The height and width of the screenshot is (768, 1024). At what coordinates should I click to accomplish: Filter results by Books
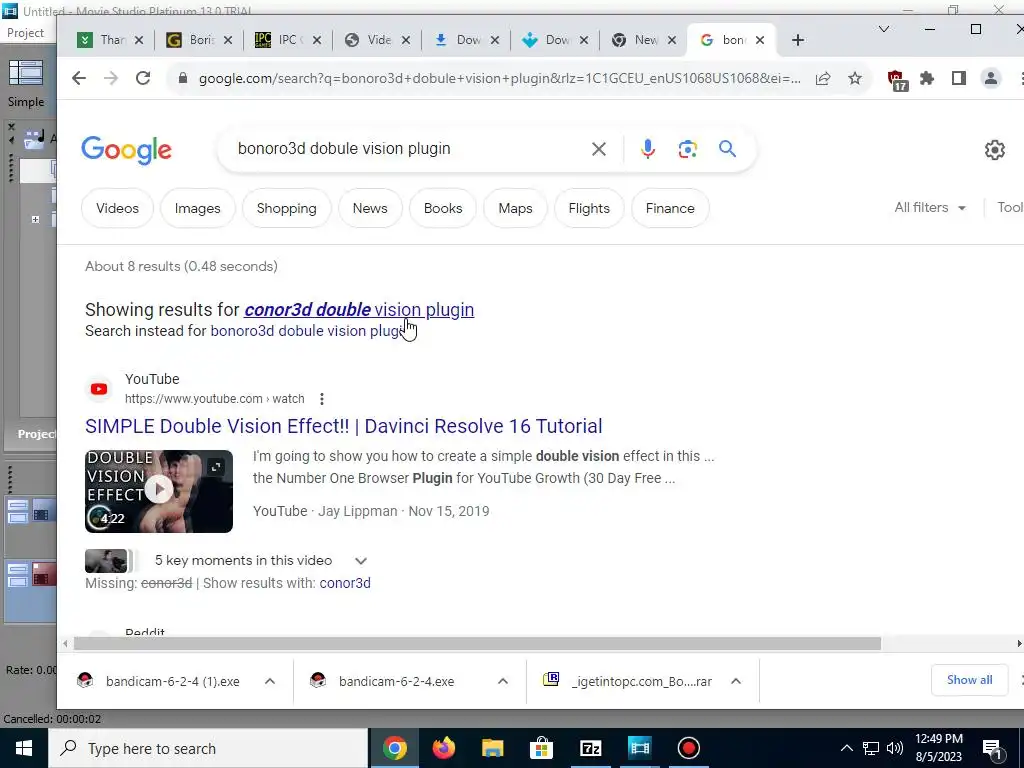pos(443,208)
